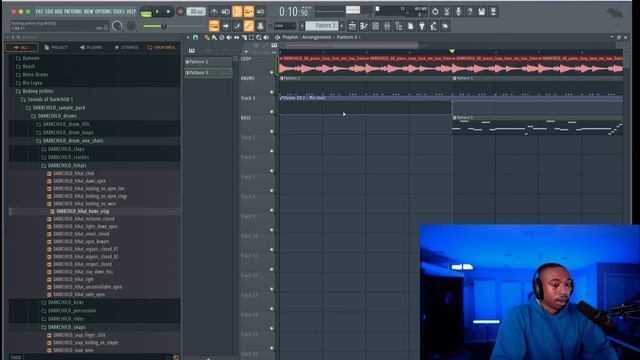
Task: Select Pattern 1 in the pattern picker
Action: pos(208,62)
